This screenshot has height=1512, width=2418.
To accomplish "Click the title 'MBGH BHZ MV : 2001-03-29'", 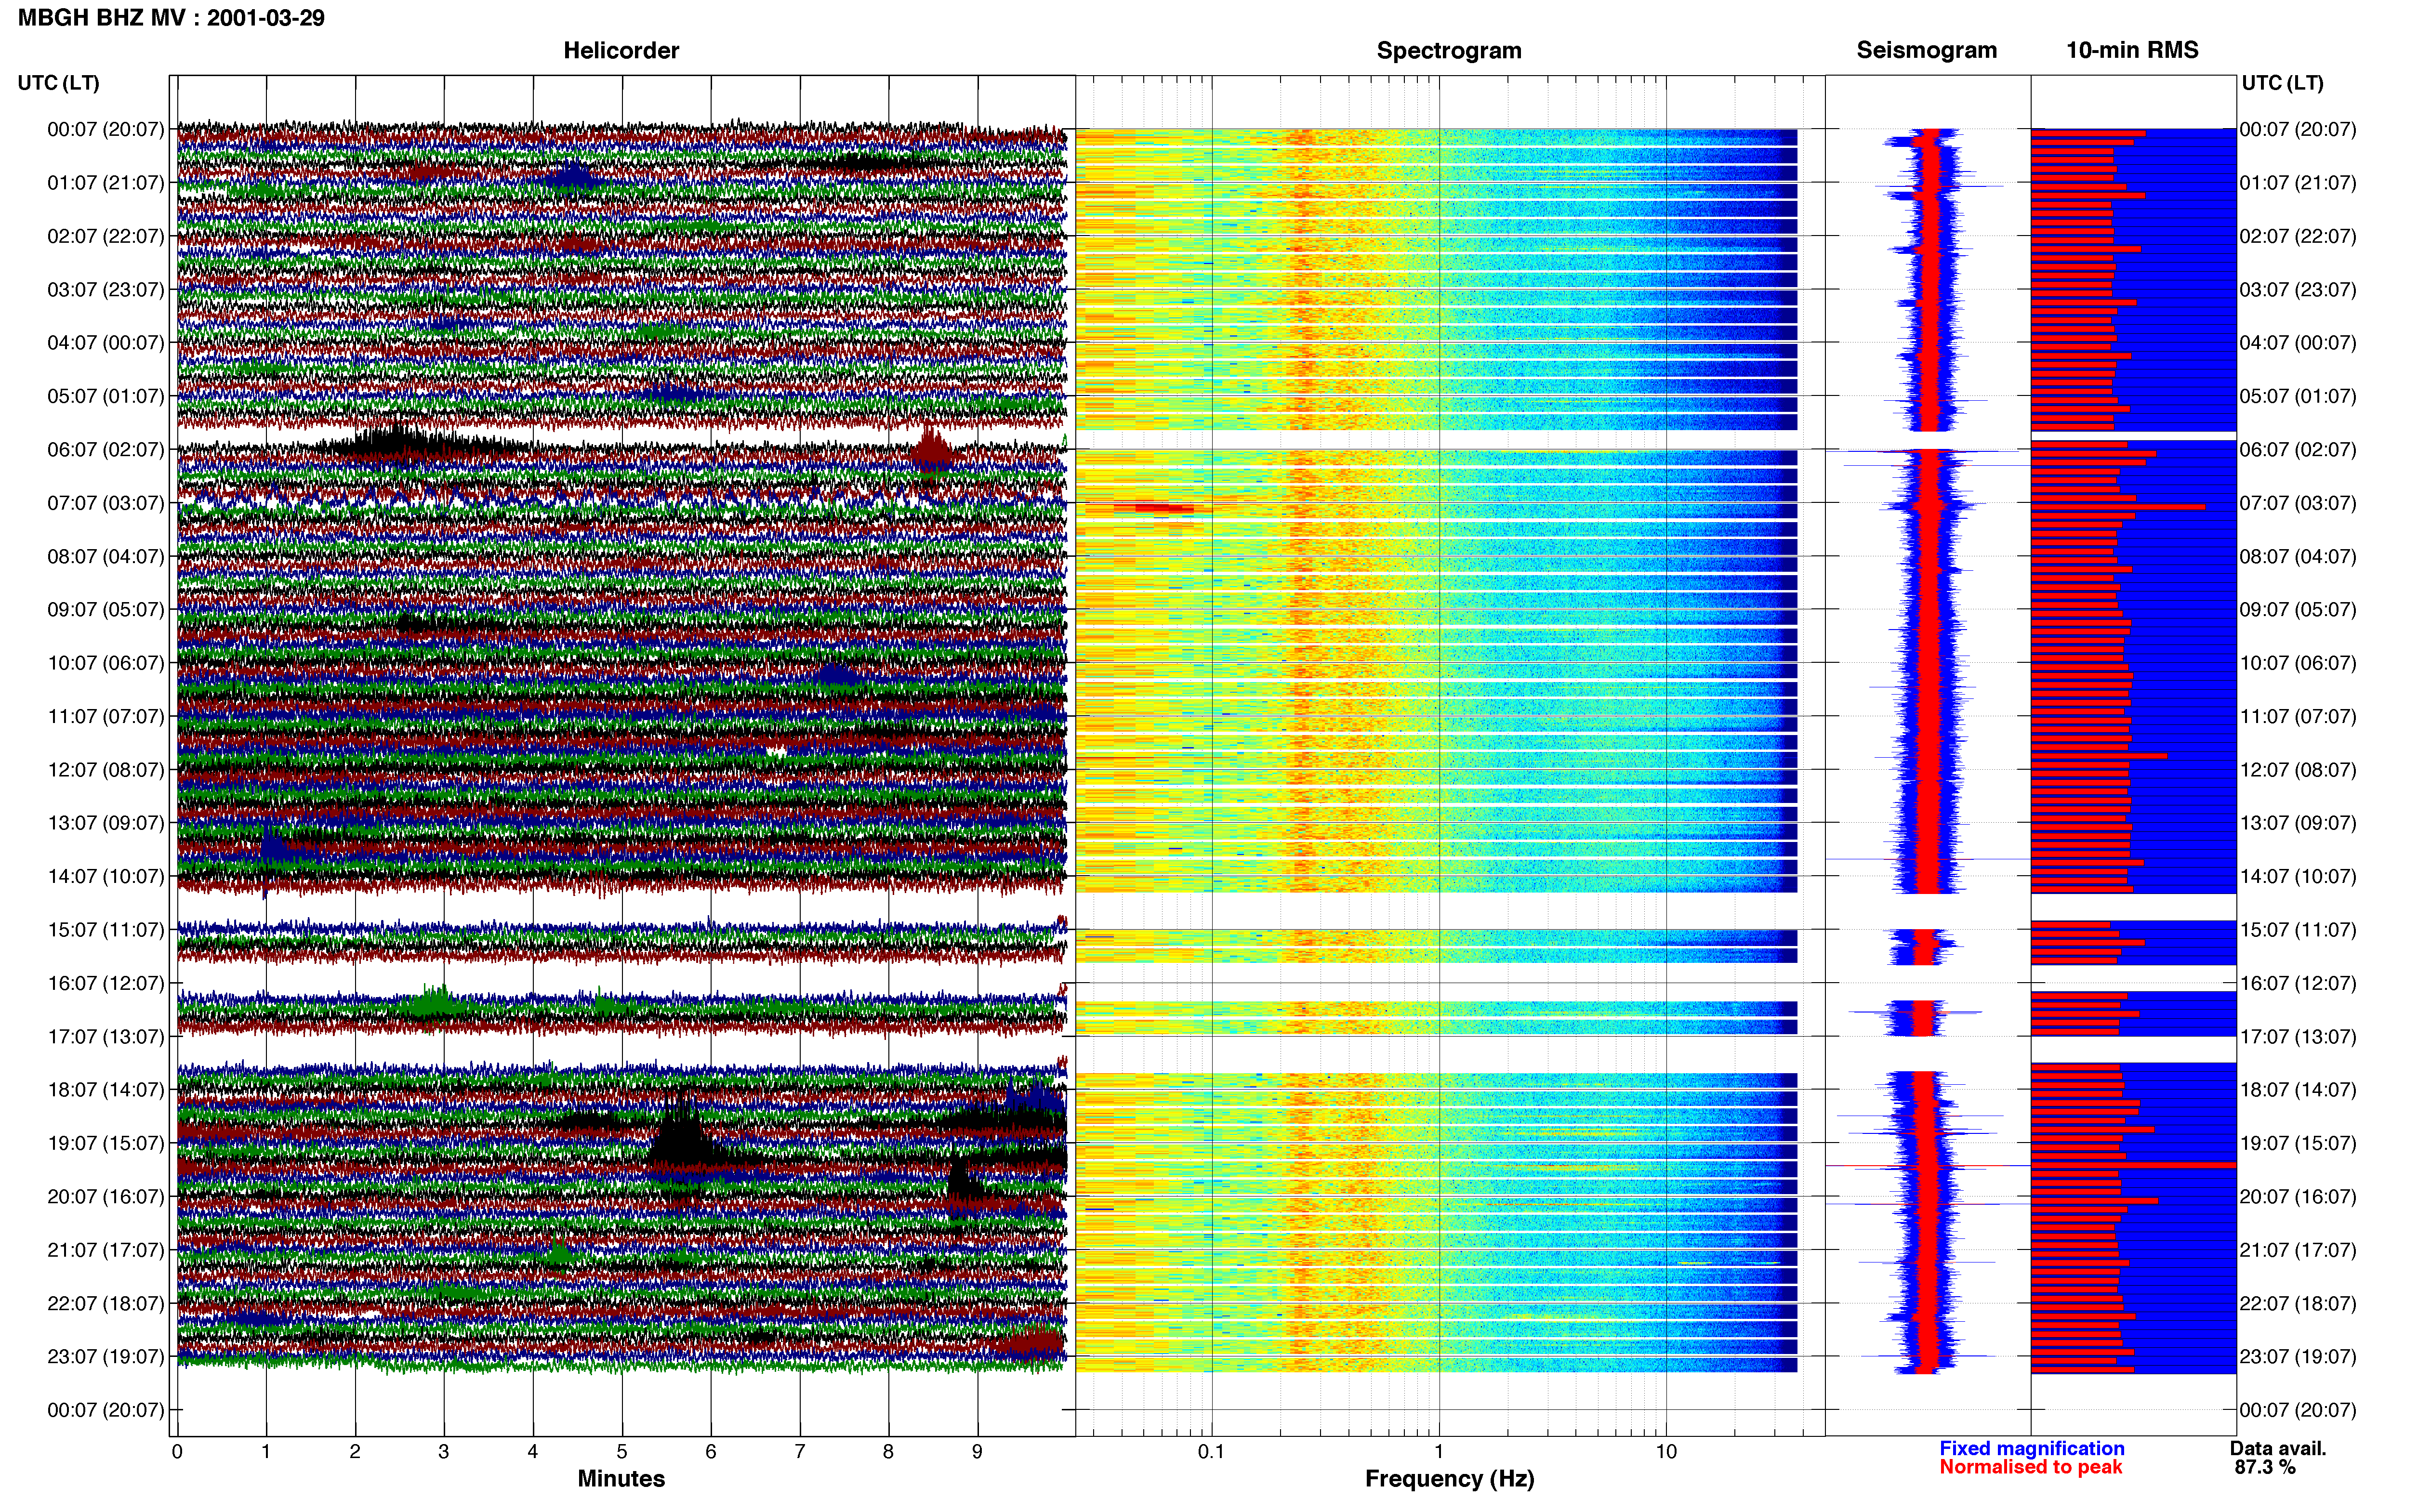I will [171, 18].
